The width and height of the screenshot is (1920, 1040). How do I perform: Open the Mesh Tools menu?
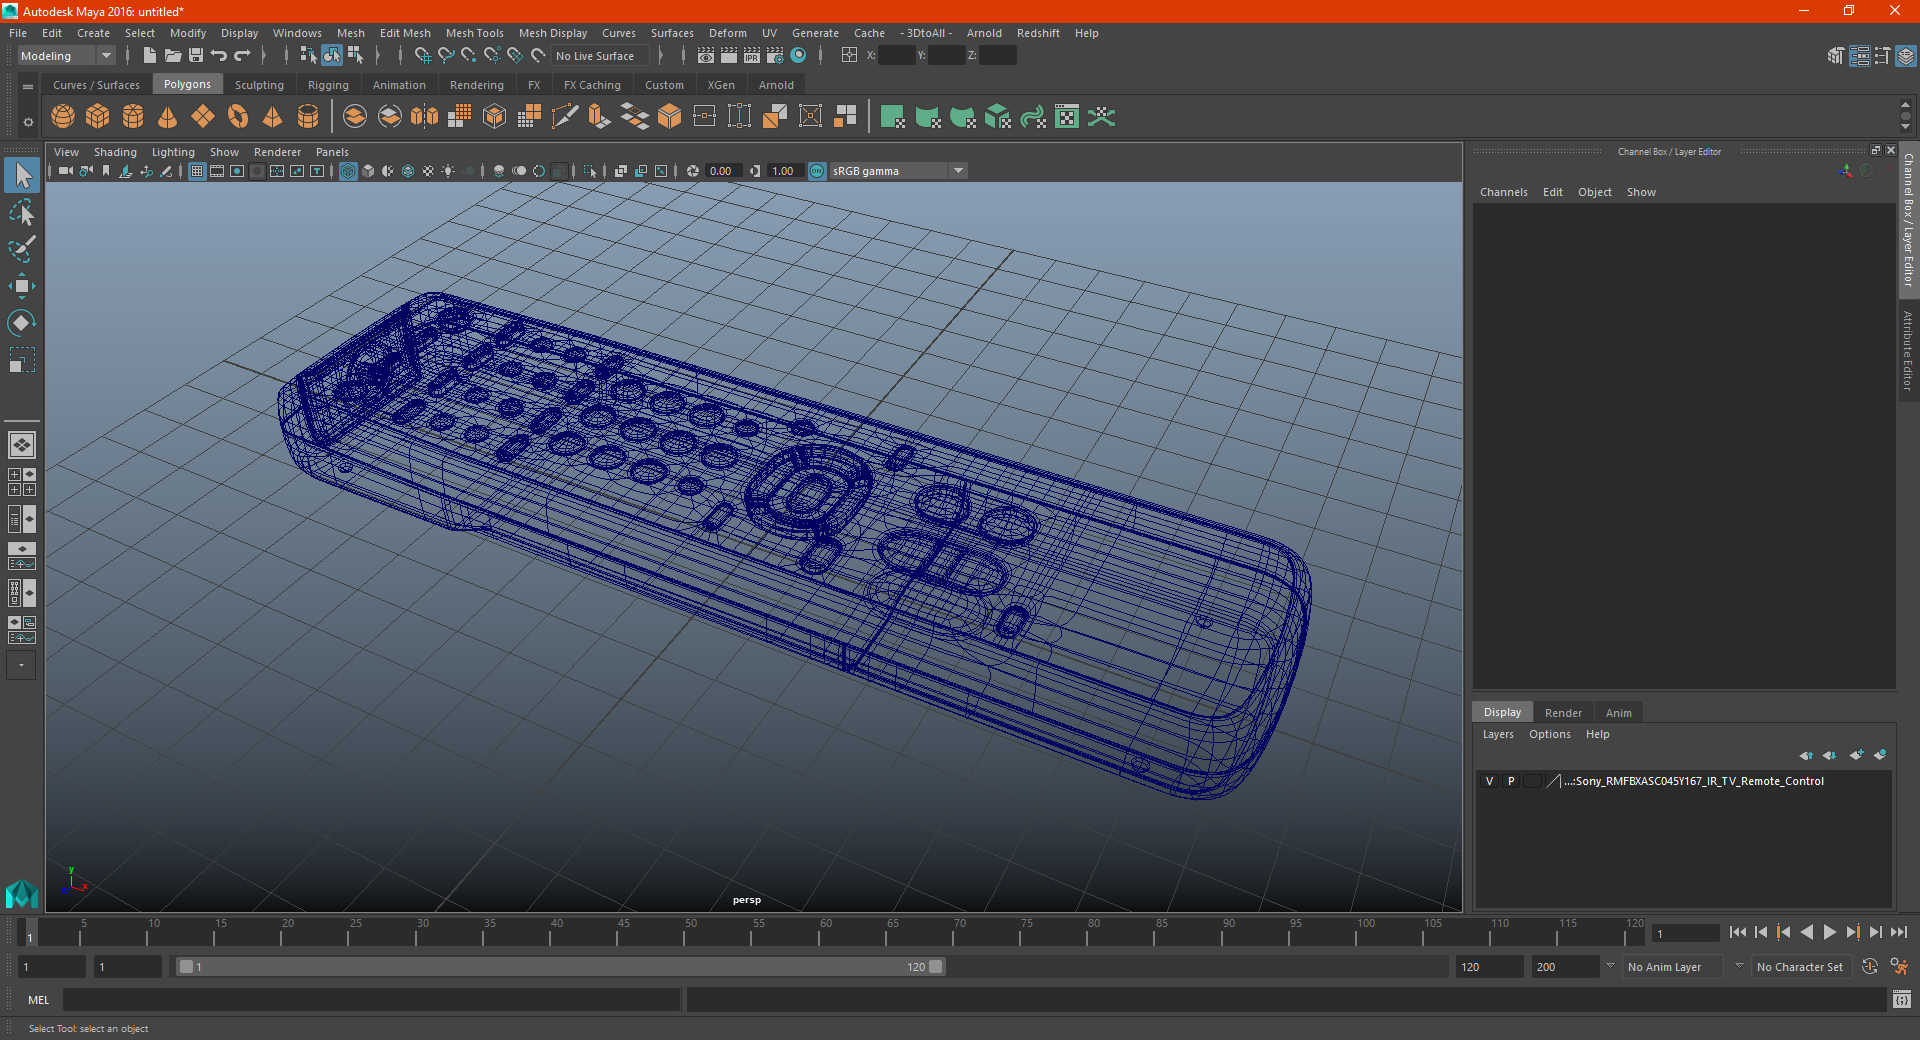pos(475,33)
